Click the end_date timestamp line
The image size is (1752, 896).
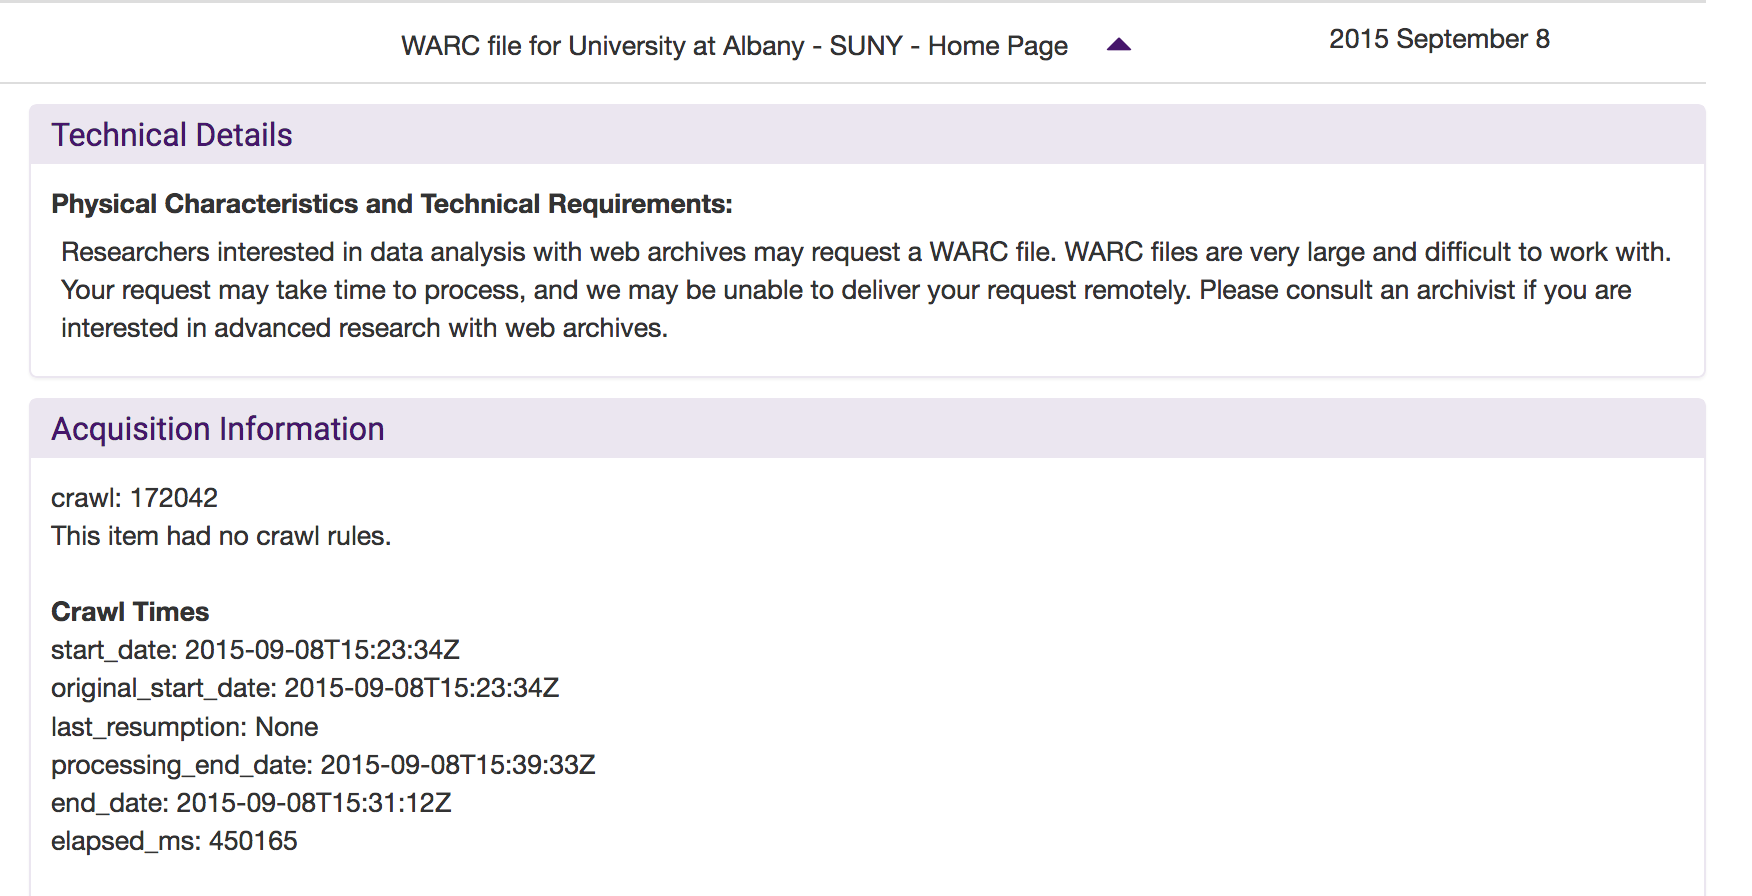(x=251, y=803)
